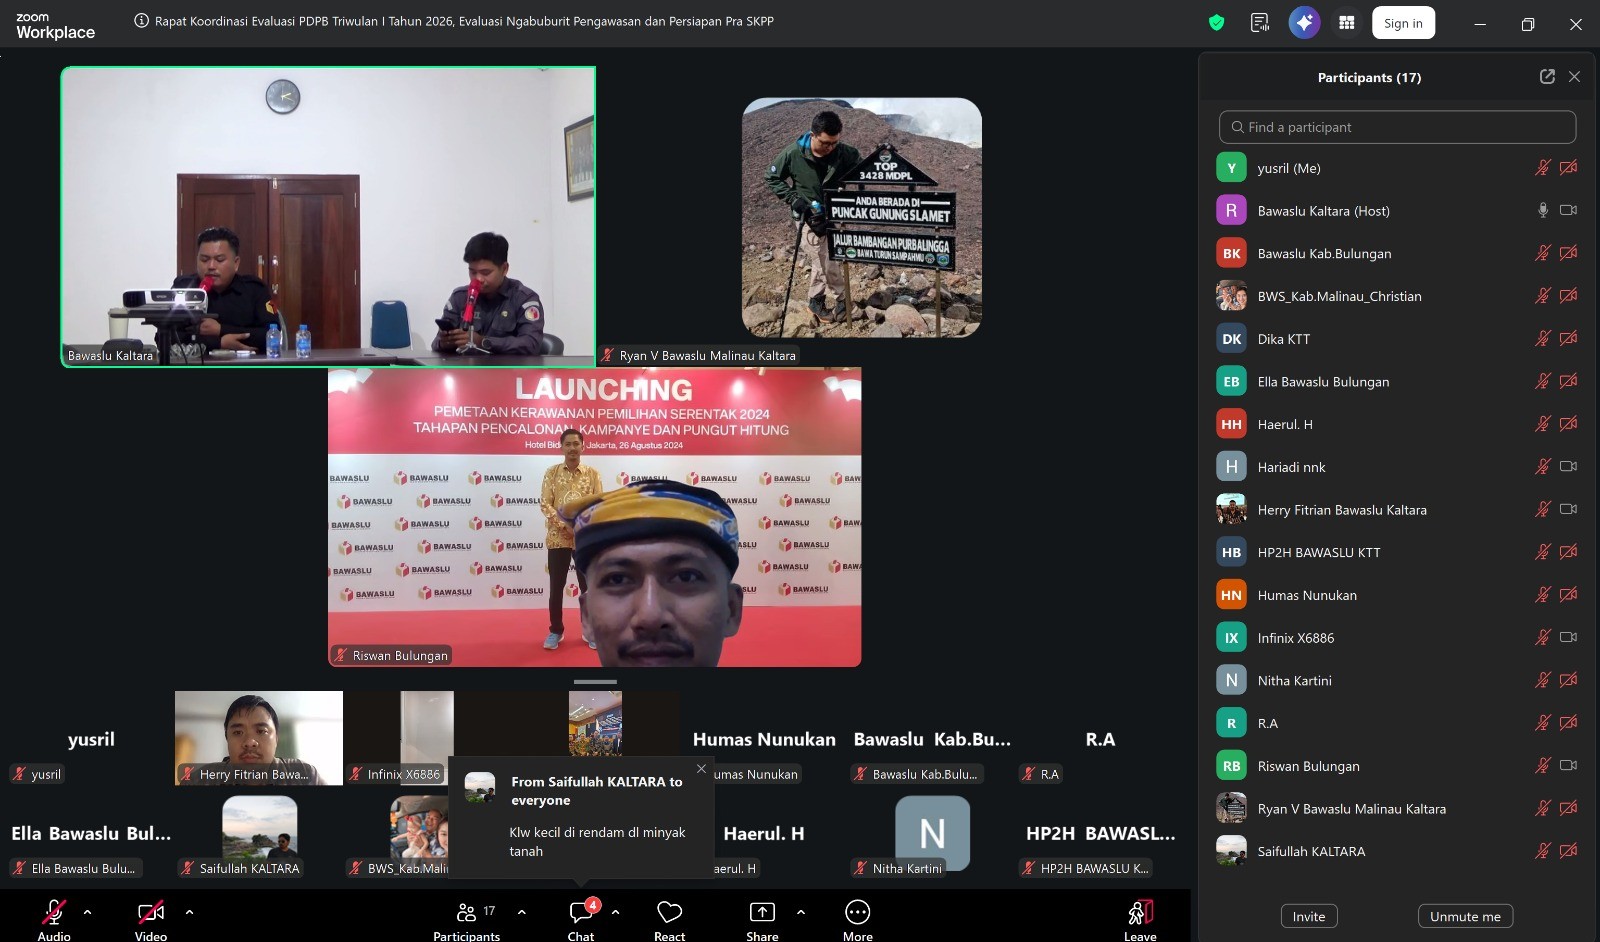Click the meeting info icon beside title

(x=142, y=21)
